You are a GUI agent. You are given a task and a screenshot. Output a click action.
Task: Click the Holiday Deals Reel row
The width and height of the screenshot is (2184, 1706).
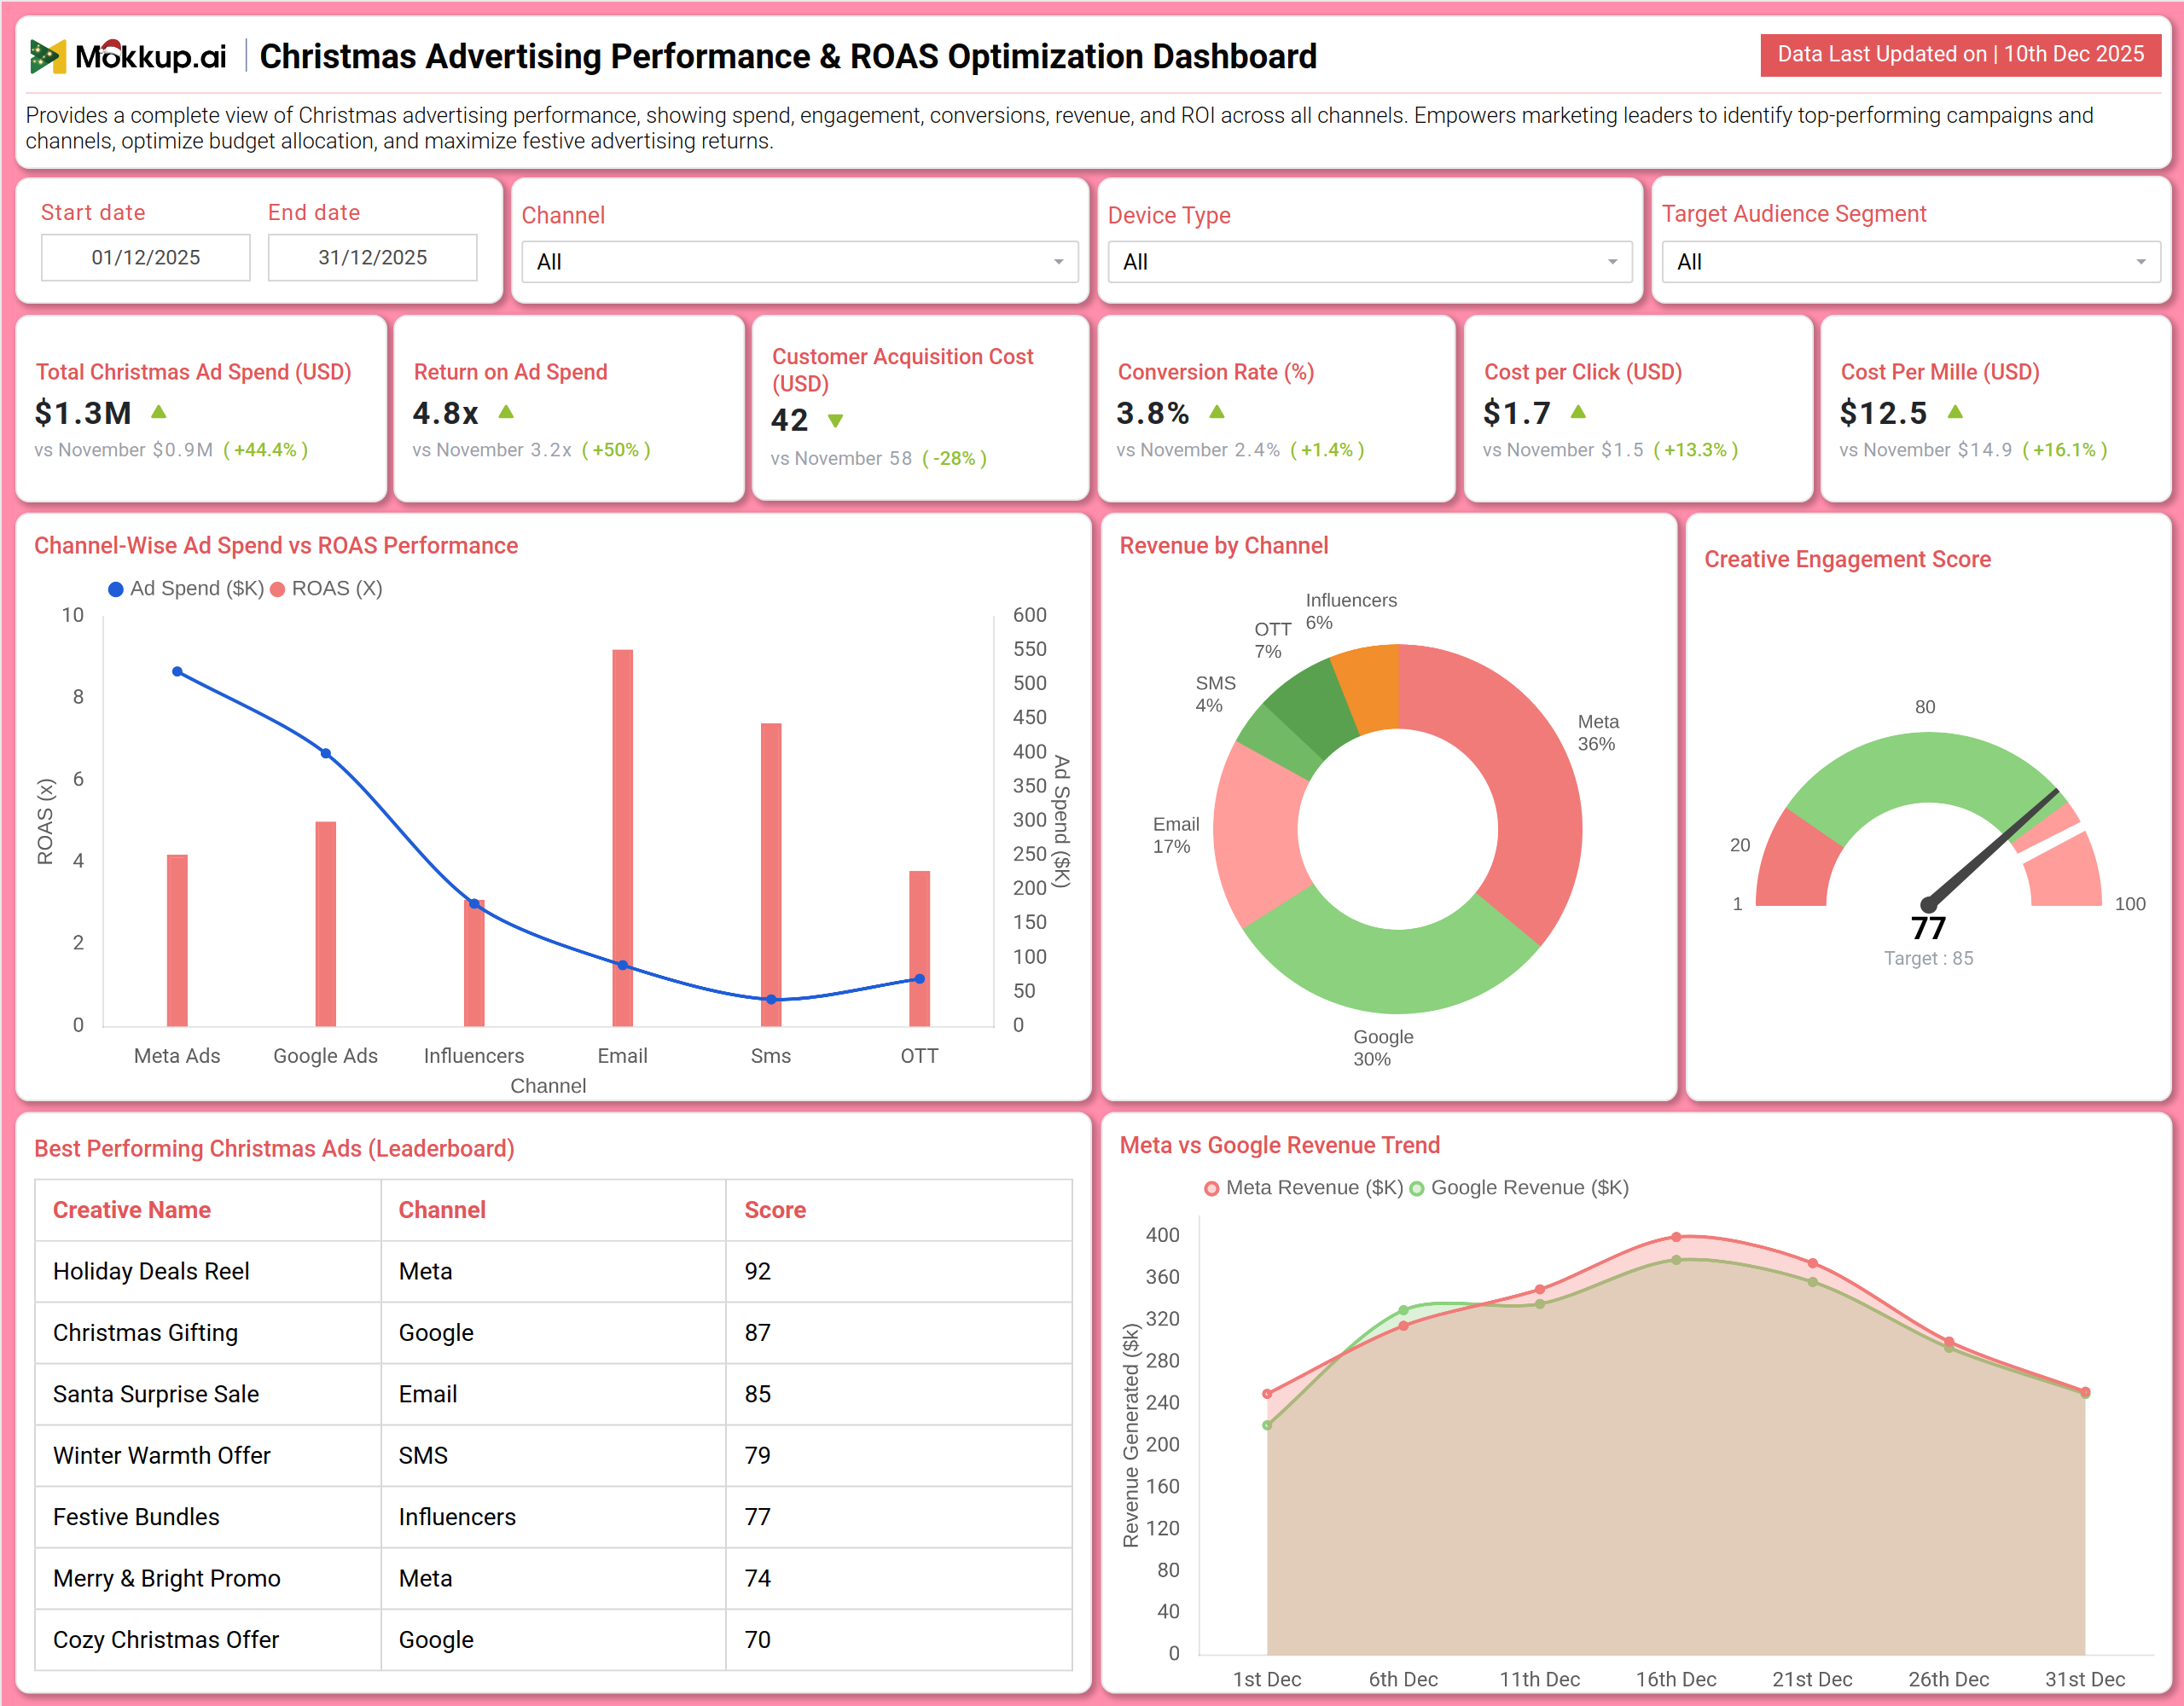(x=553, y=1272)
